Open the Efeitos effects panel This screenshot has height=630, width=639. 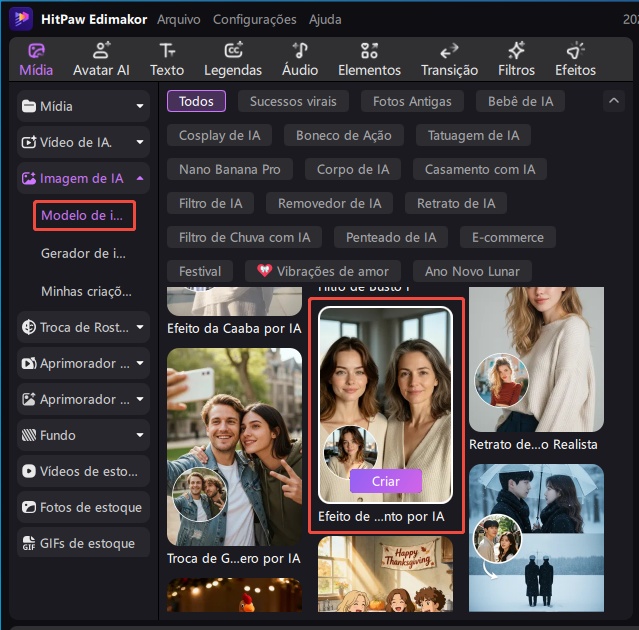tap(575, 59)
